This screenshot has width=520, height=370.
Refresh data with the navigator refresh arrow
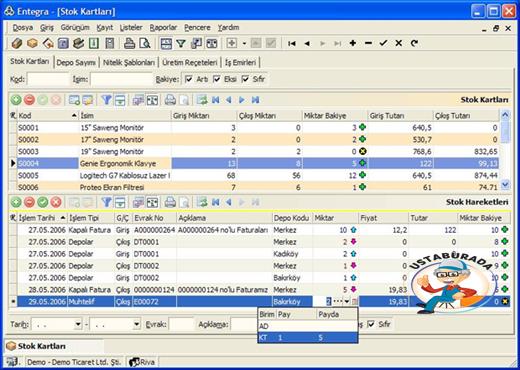pos(414,43)
